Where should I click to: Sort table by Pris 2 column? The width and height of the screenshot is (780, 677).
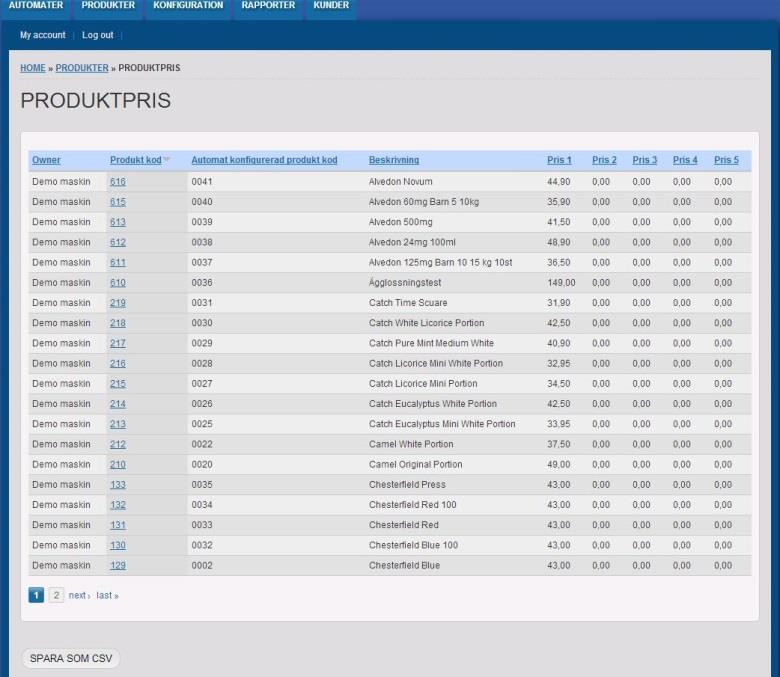(x=604, y=160)
